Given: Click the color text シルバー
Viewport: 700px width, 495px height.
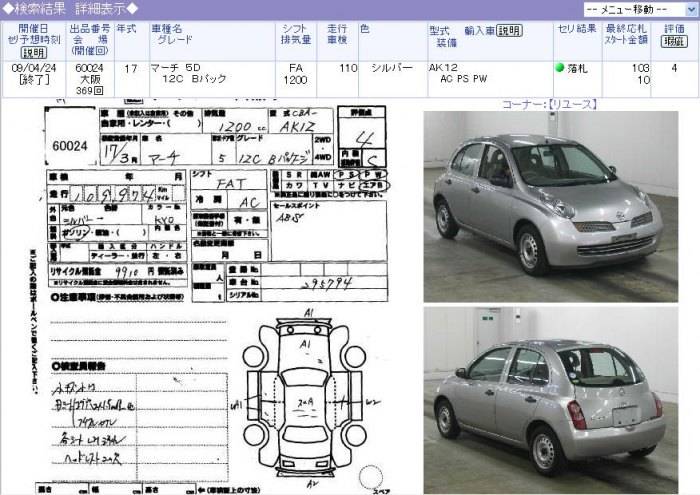Looking at the screenshot, I should click(392, 68).
